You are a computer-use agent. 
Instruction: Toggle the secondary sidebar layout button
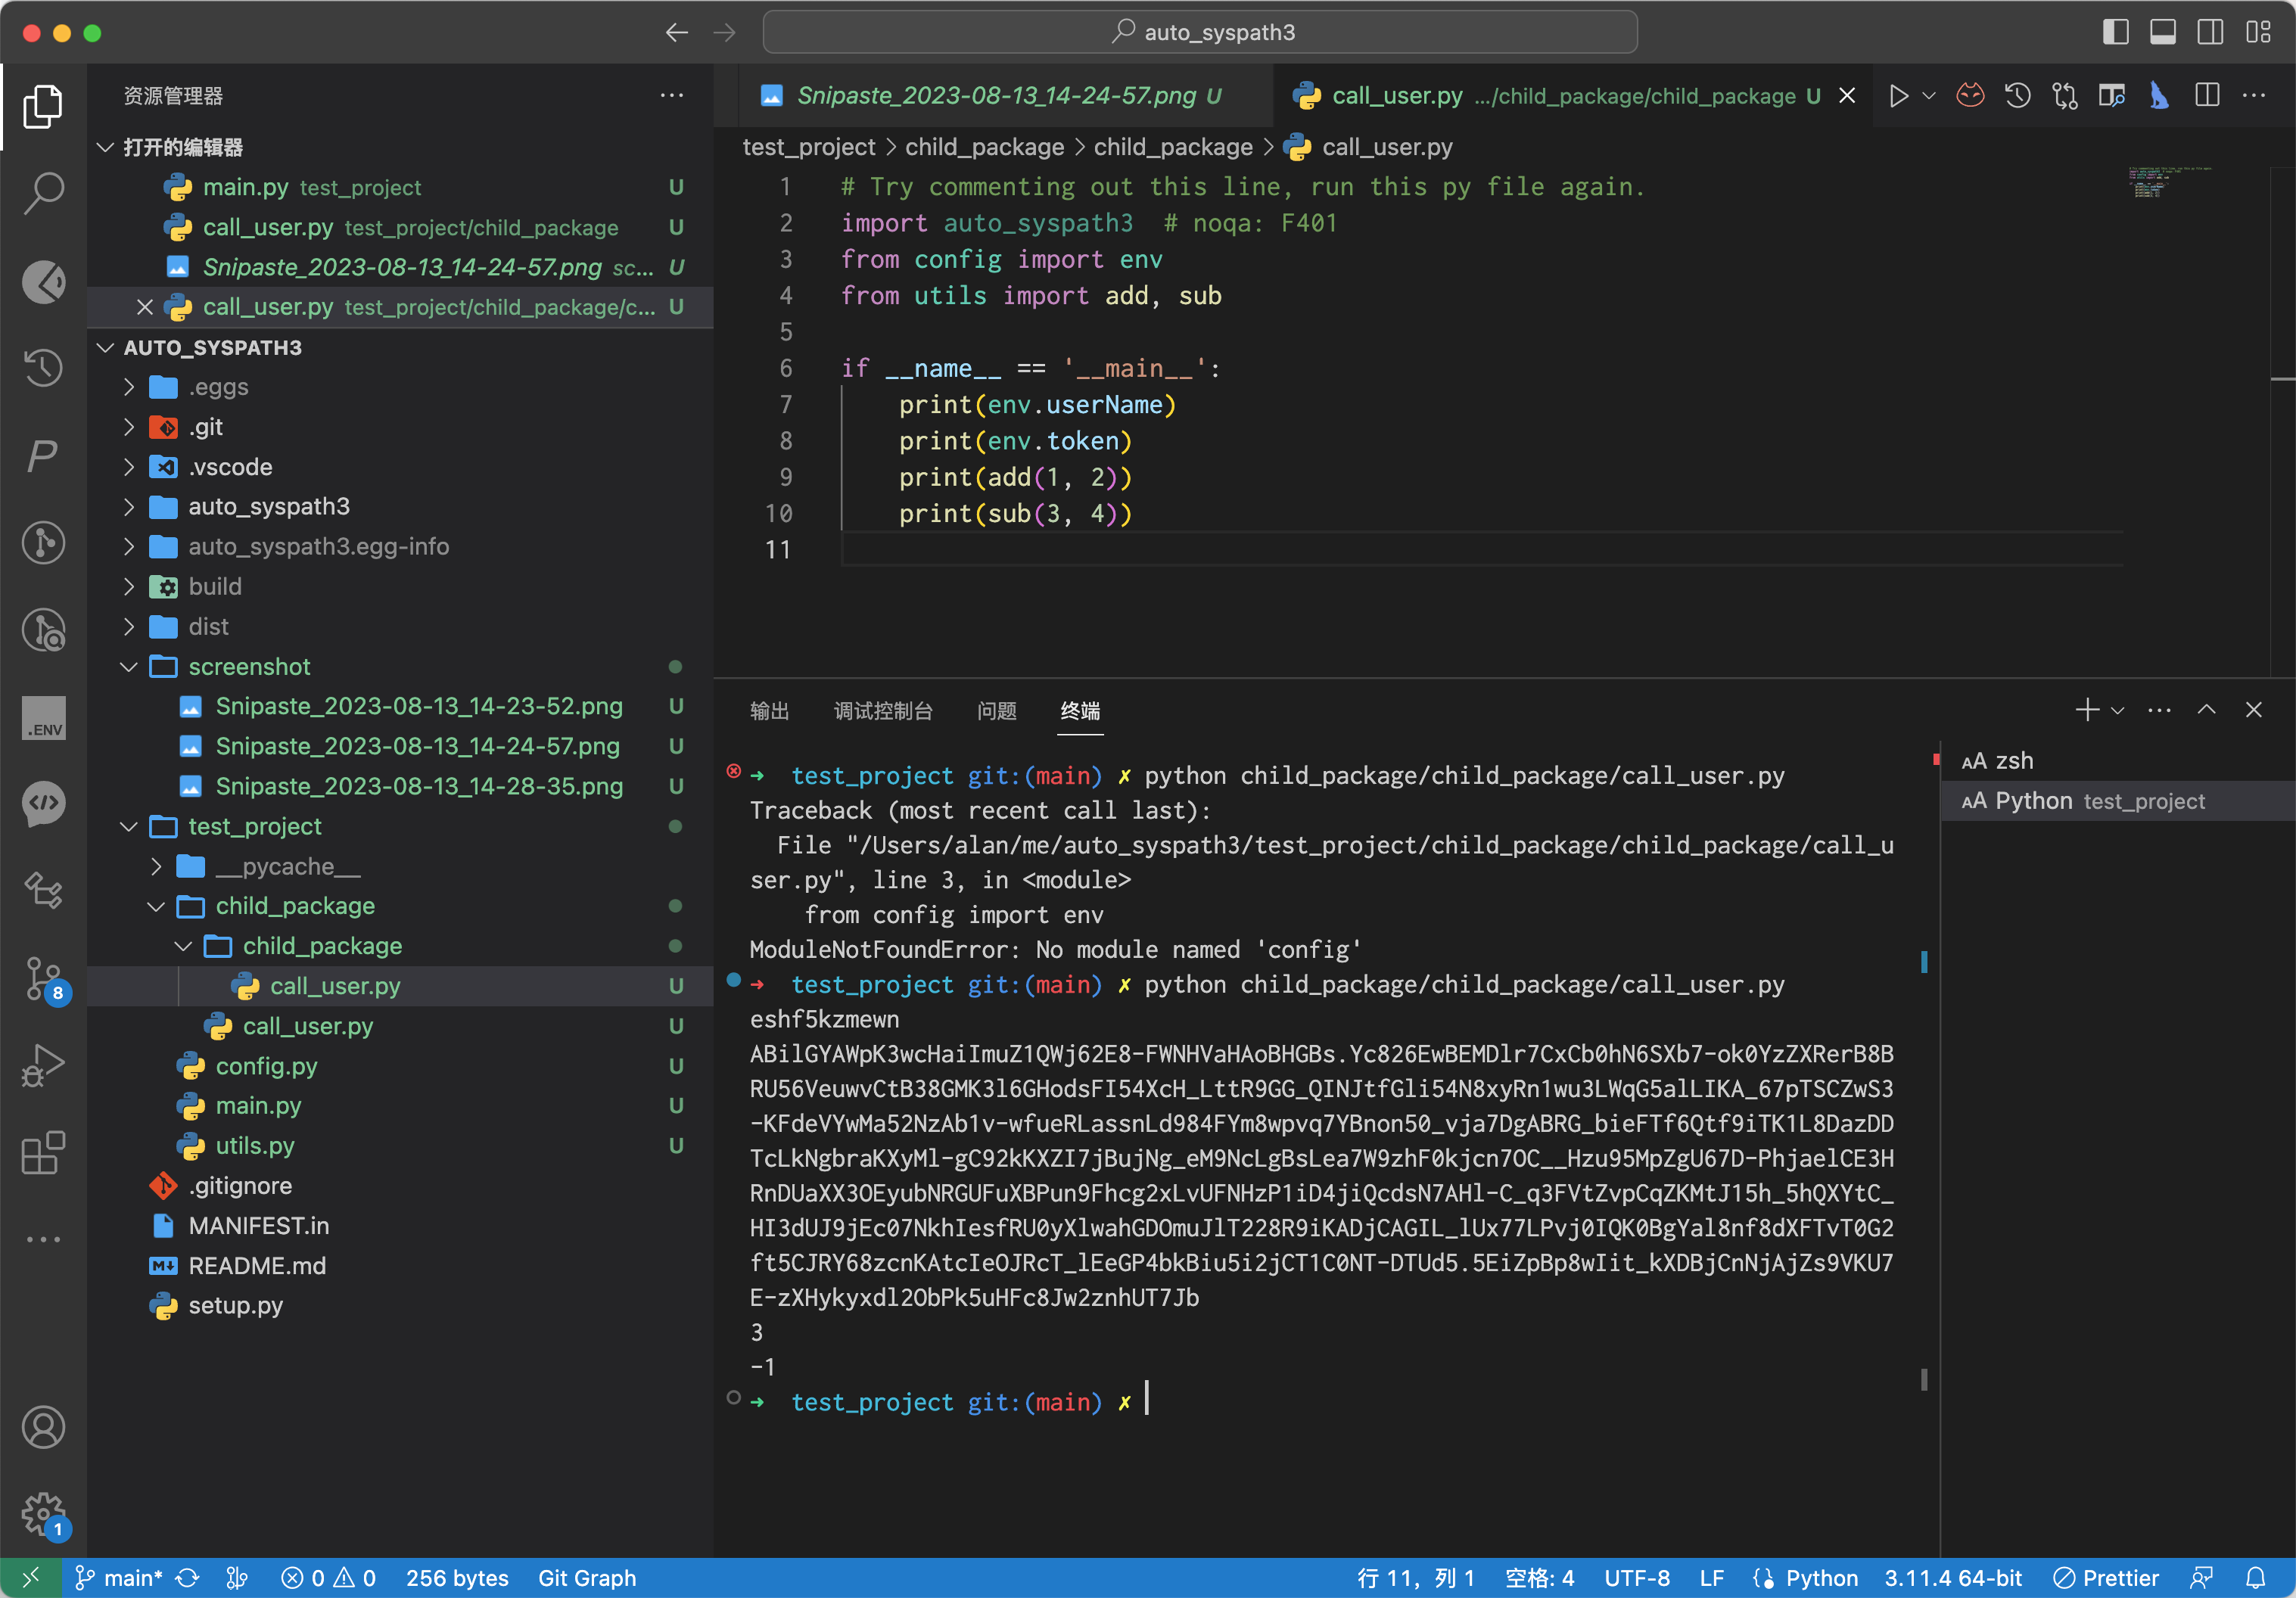pos(2210,32)
